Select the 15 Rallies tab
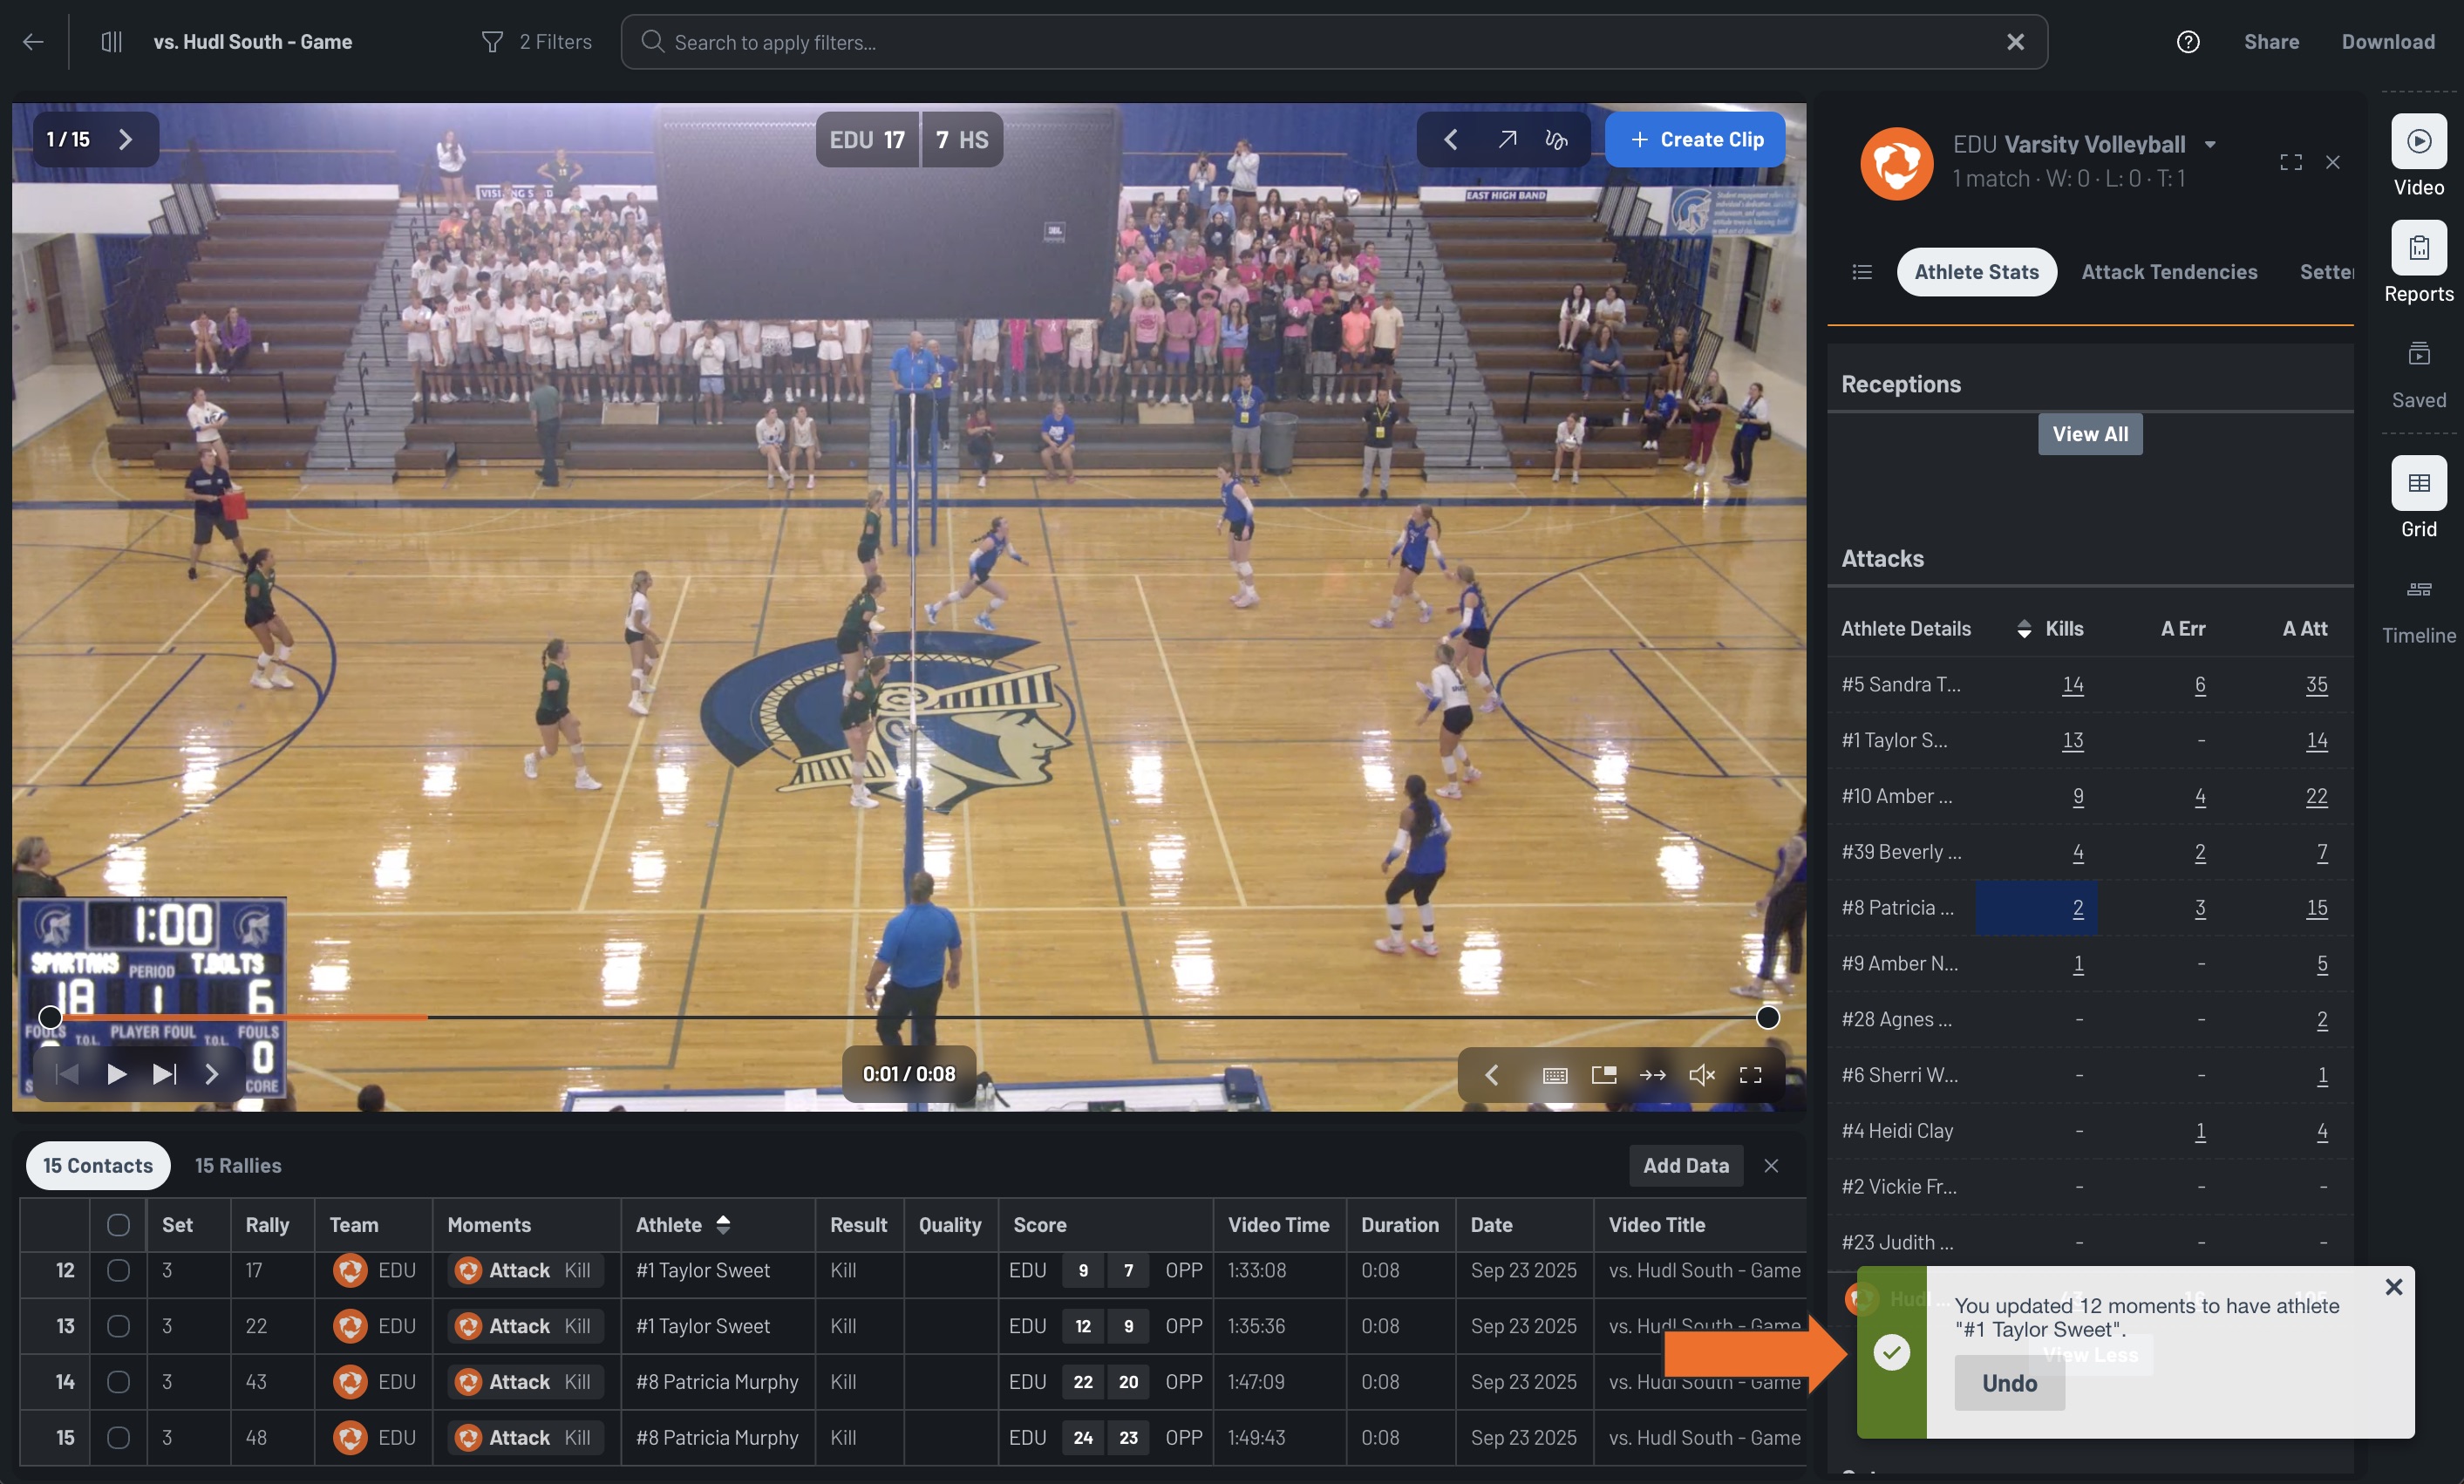The image size is (2464, 1484). (238, 1165)
